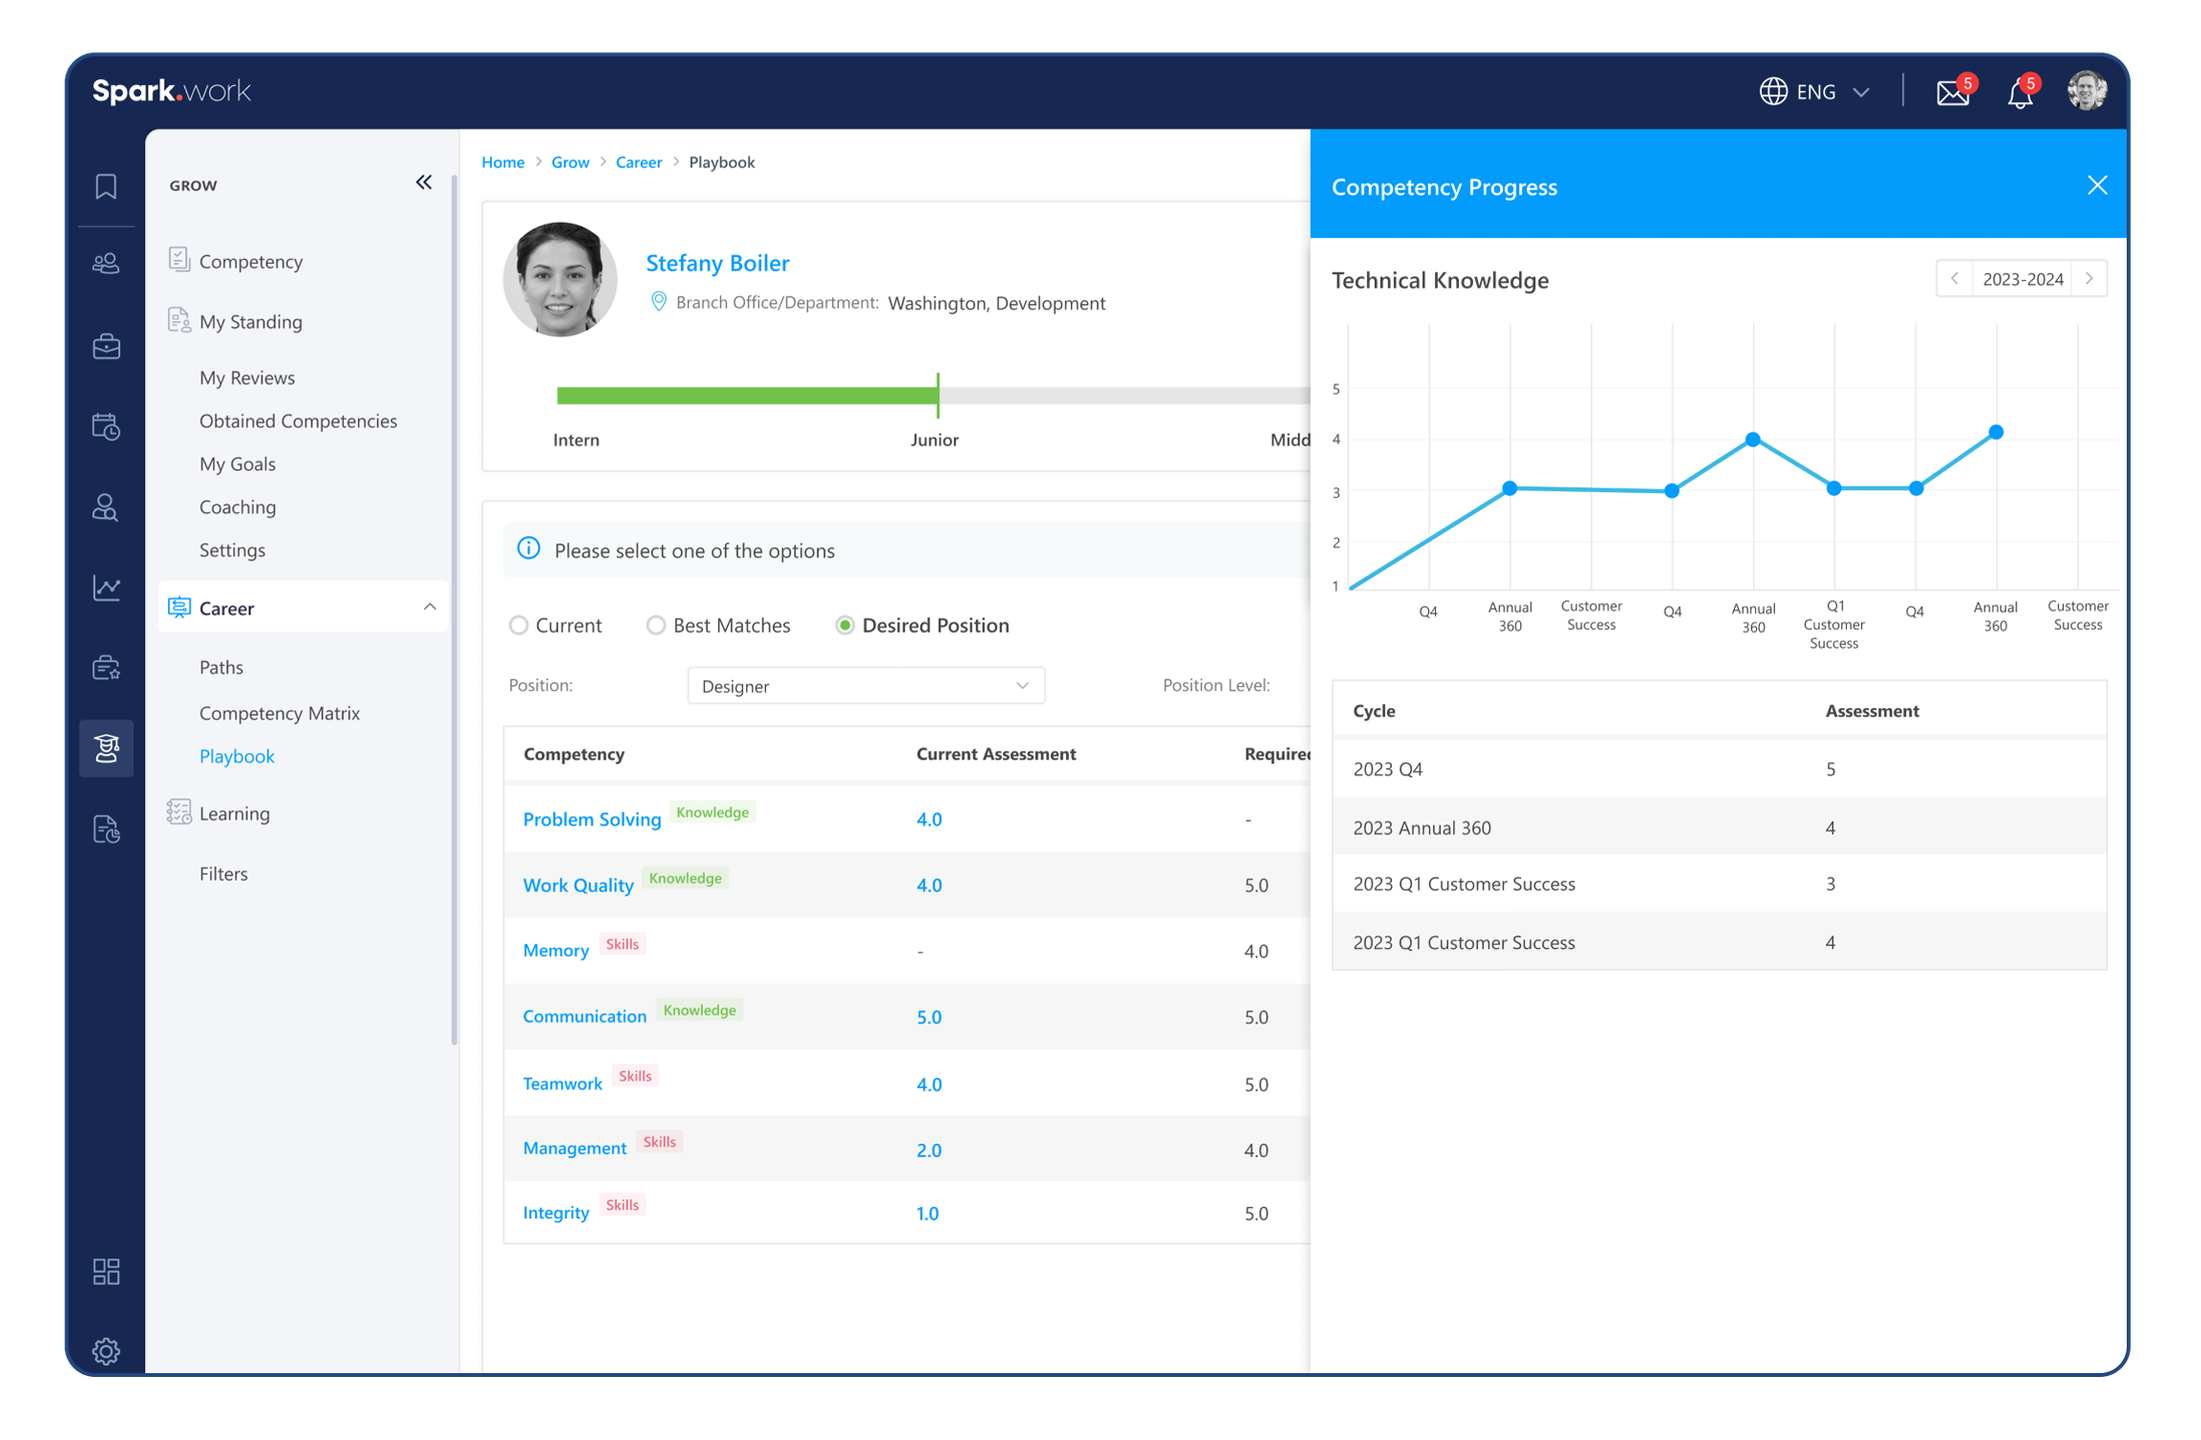Click the Grow breadcrumb link
This screenshot has width=2201, height=1440.
tap(570, 162)
